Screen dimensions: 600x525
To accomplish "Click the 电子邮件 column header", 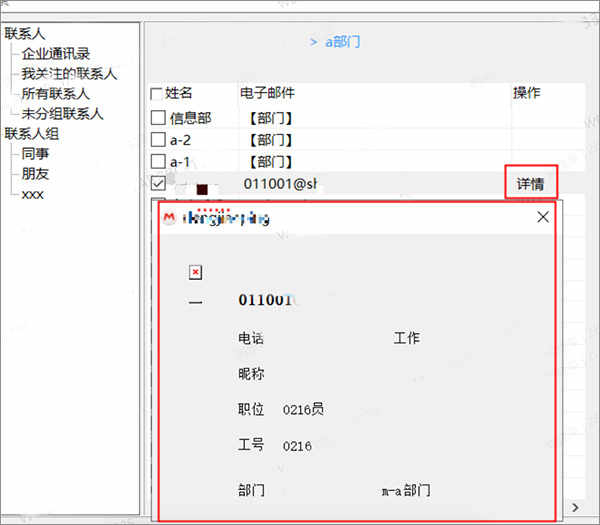I will coord(267,93).
